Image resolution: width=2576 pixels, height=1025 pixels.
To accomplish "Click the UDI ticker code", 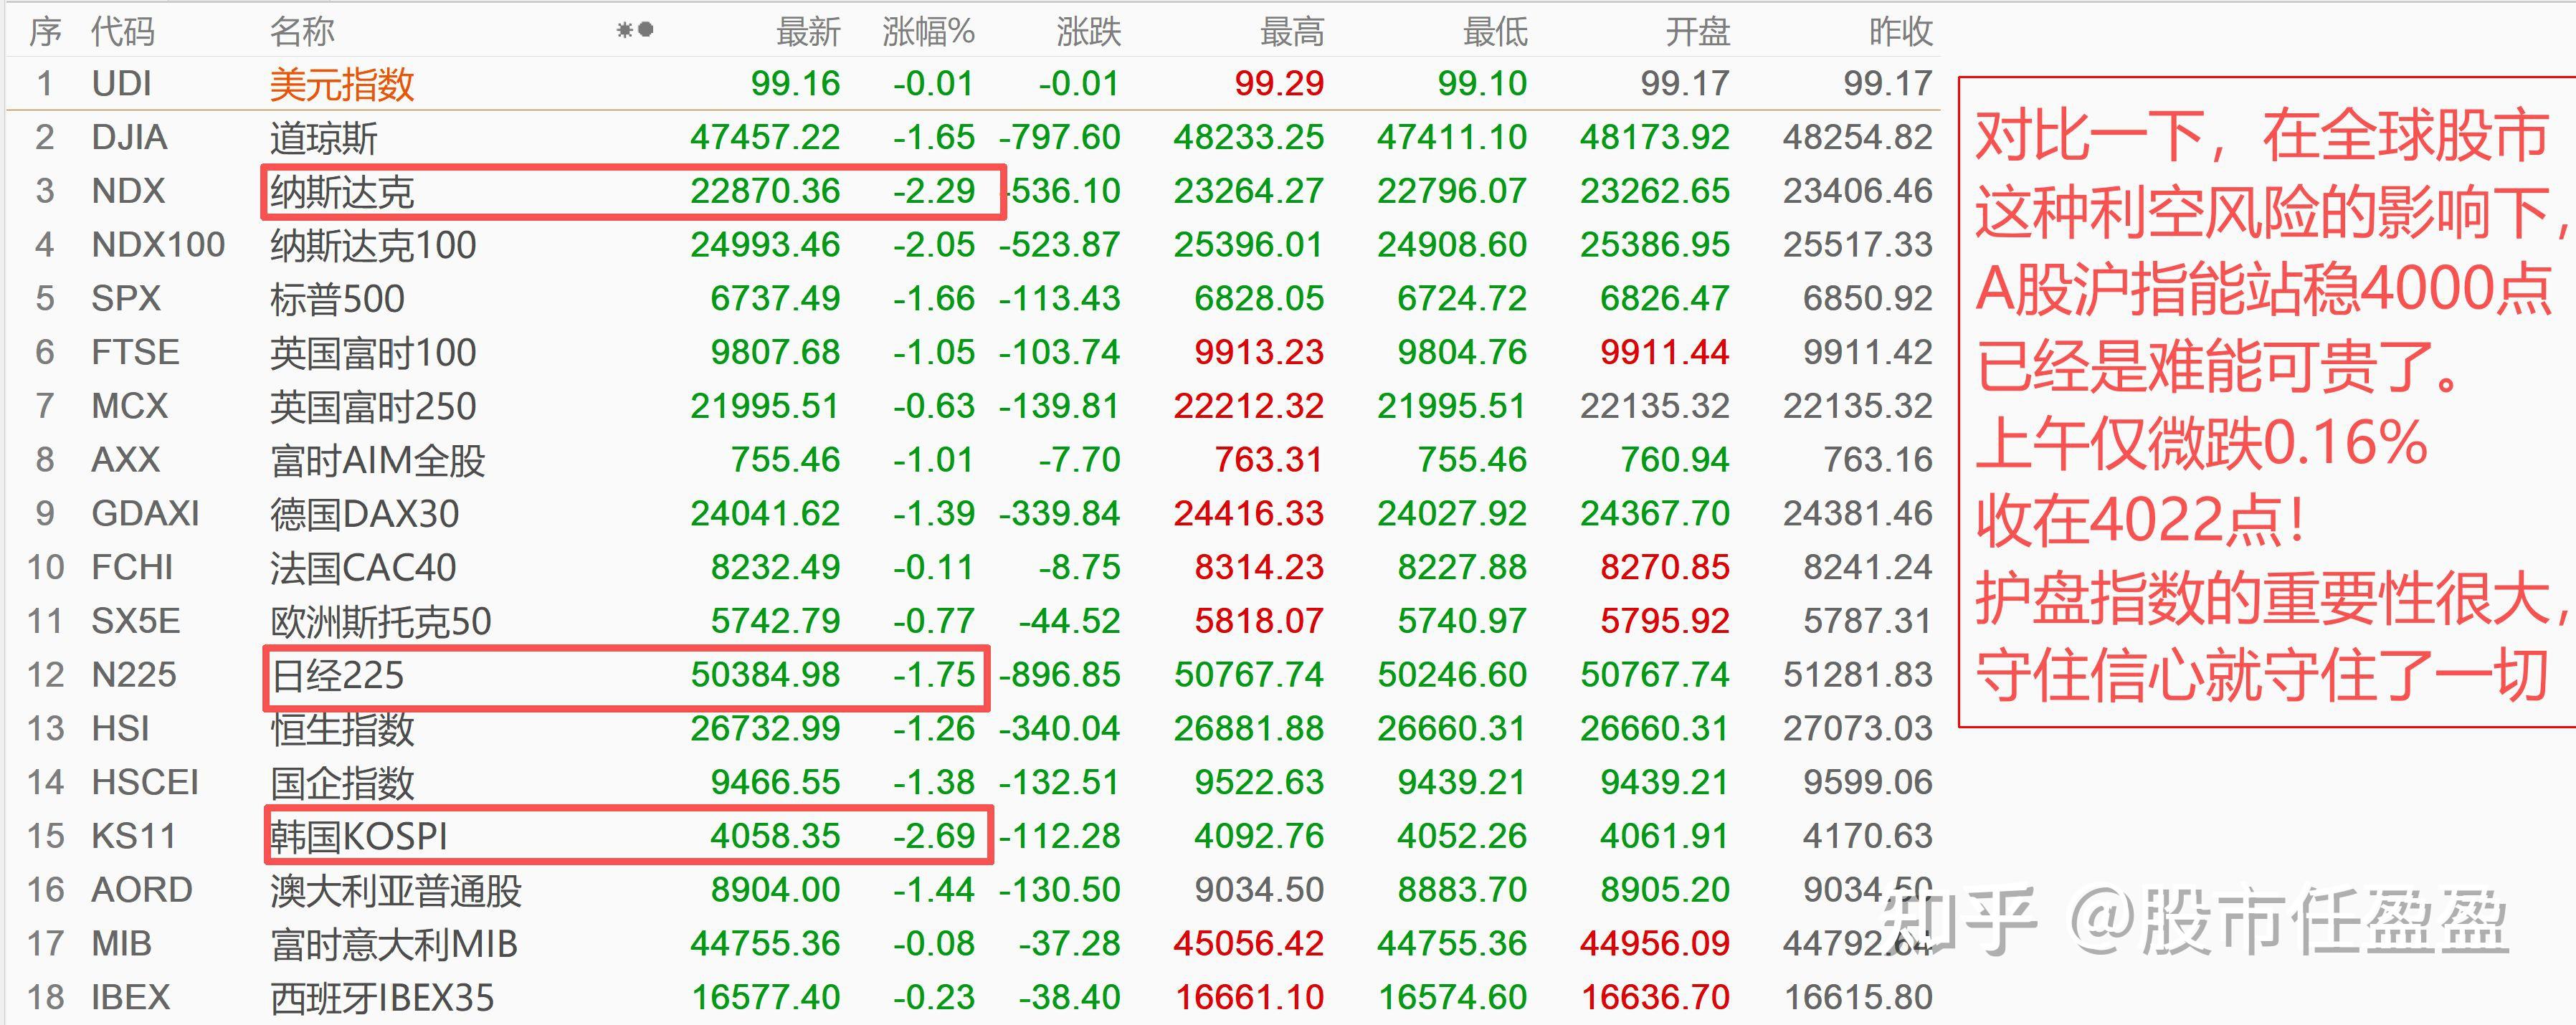I will click(121, 84).
